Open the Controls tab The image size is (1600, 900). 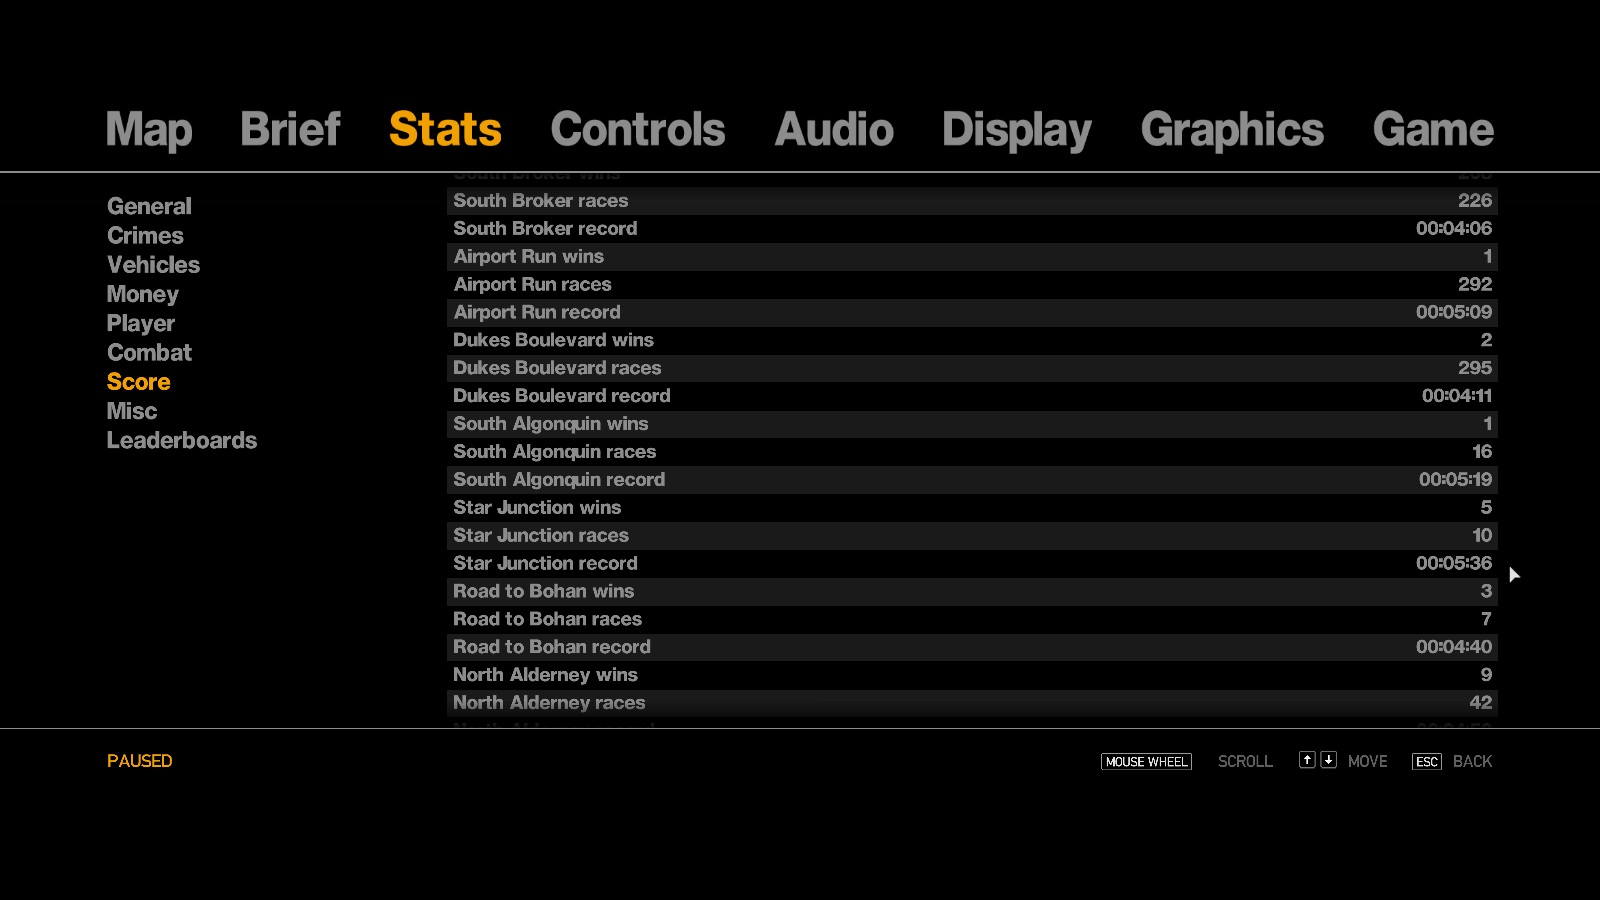(x=637, y=130)
